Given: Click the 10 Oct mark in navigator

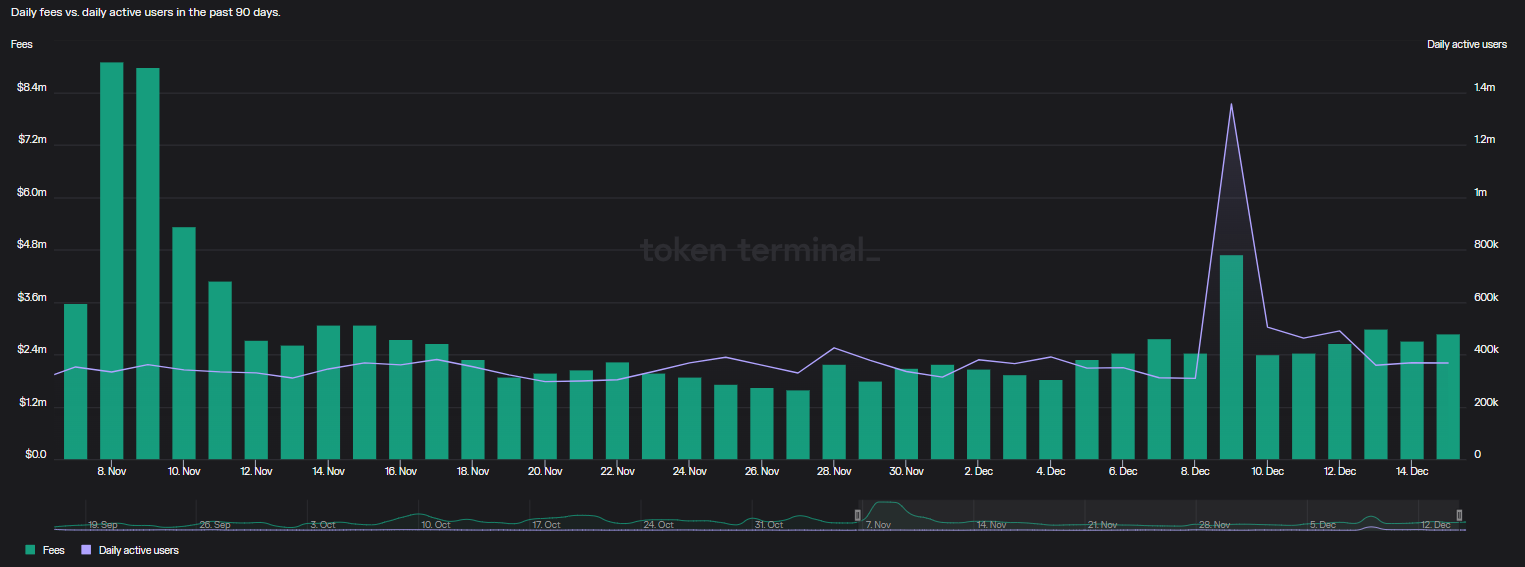Looking at the screenshot, I should click(435, 524).
